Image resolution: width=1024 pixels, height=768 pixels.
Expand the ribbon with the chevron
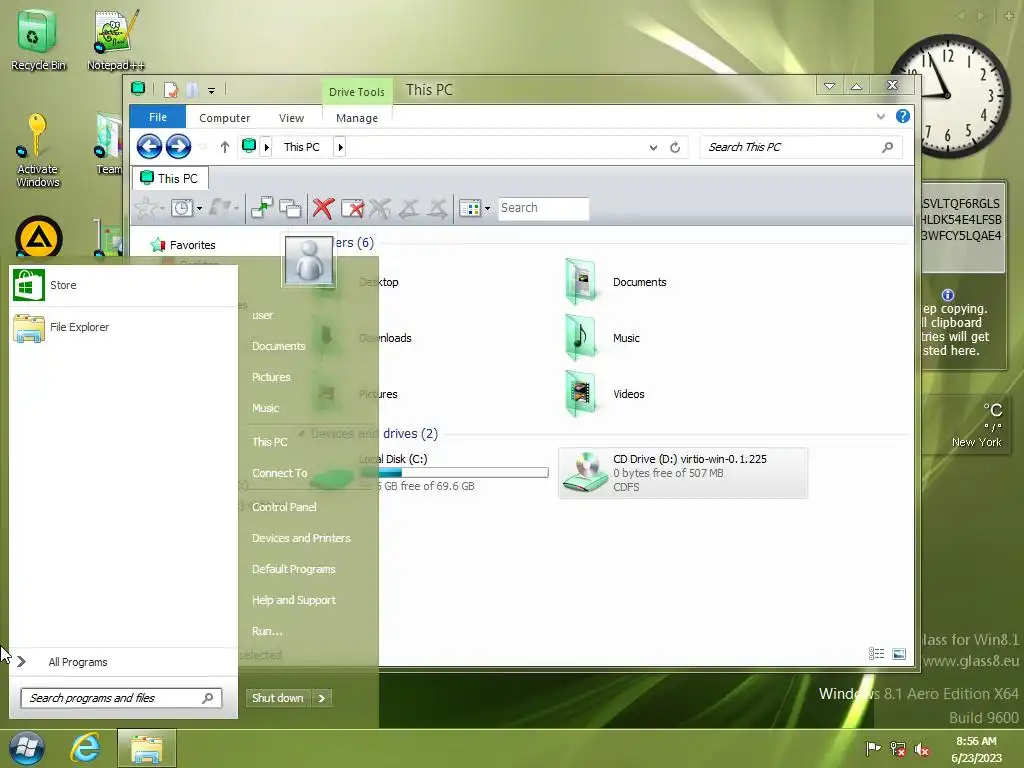[x=880, y=117]
